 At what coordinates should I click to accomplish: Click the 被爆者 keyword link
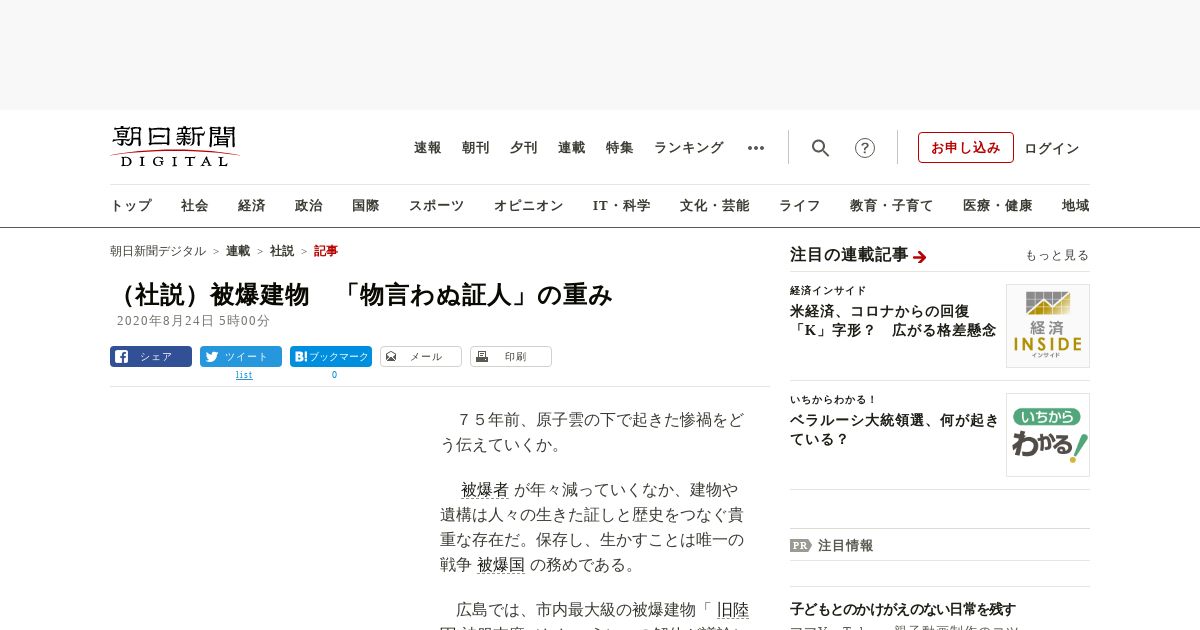coord(485,490)
